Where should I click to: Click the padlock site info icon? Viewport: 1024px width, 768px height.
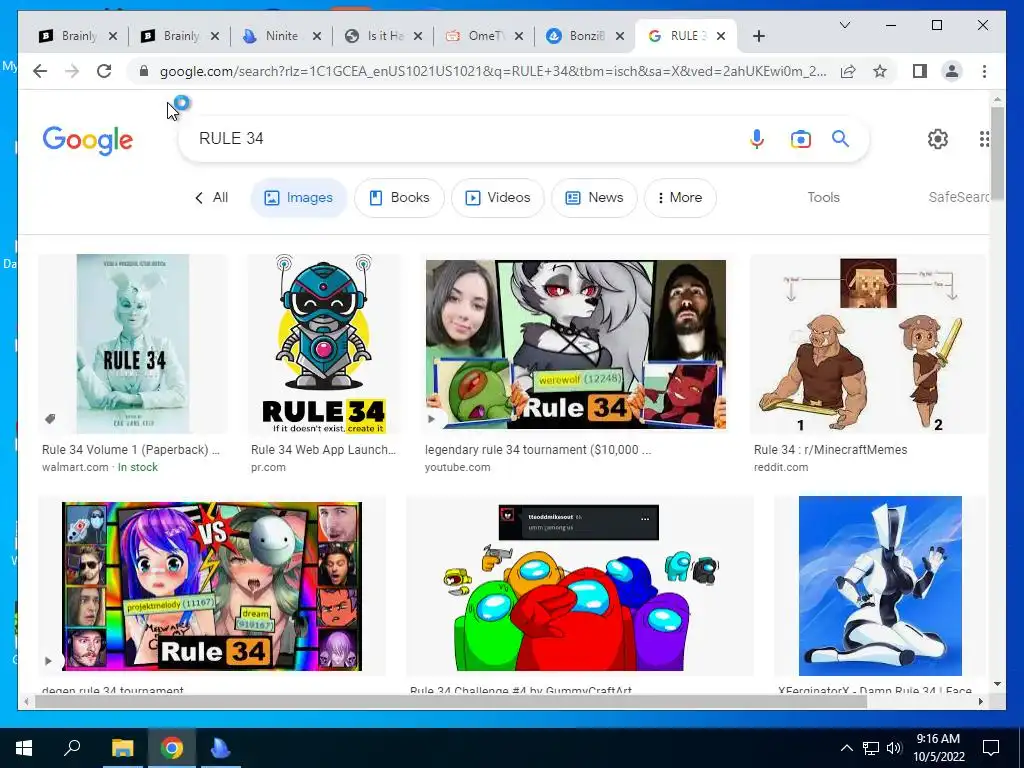coord(144,71)
